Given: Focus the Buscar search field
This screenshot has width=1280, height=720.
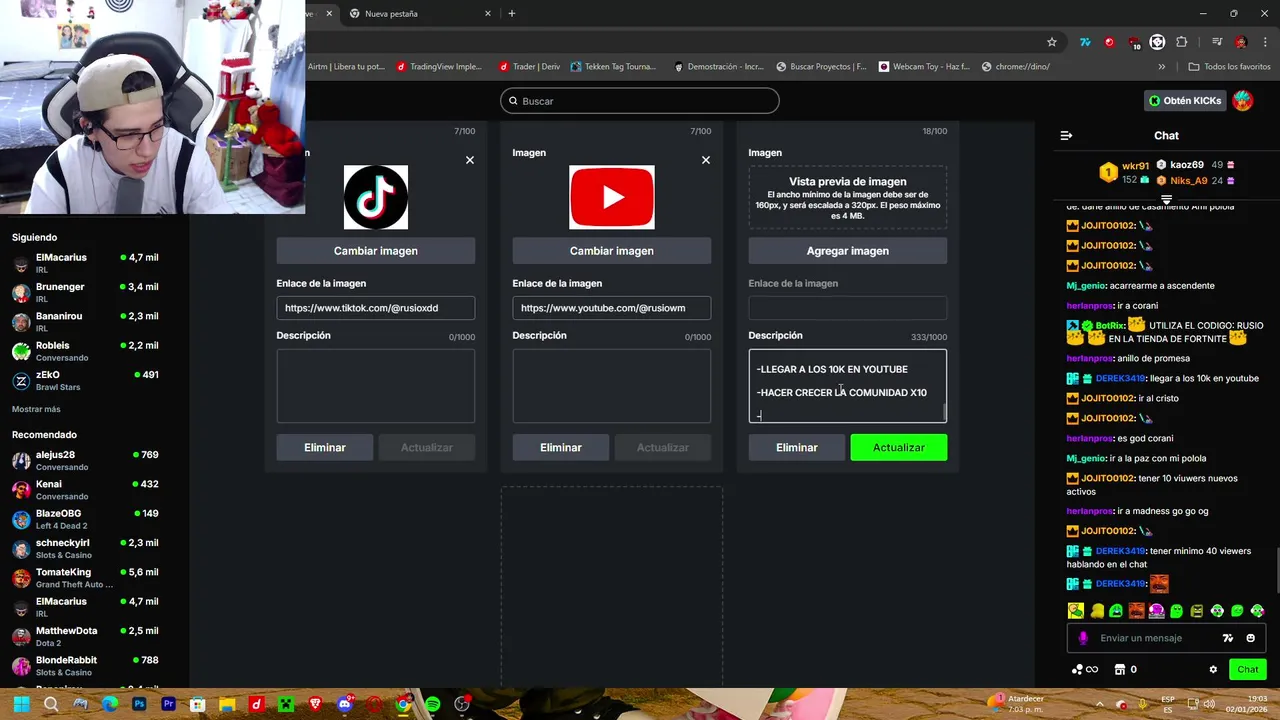Looking at the screenshot, I should (x=640, y=101).
